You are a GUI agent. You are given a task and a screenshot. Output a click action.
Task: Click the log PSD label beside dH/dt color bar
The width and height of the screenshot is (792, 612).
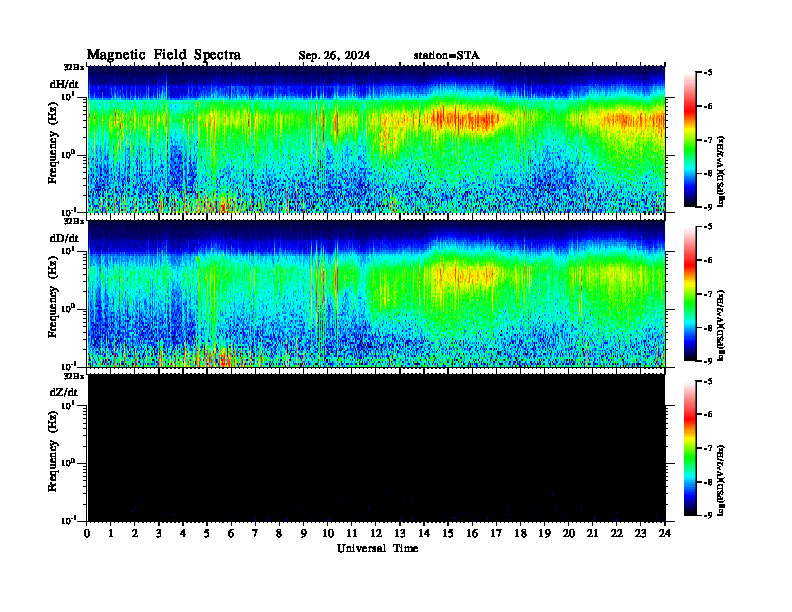[721, 171]
